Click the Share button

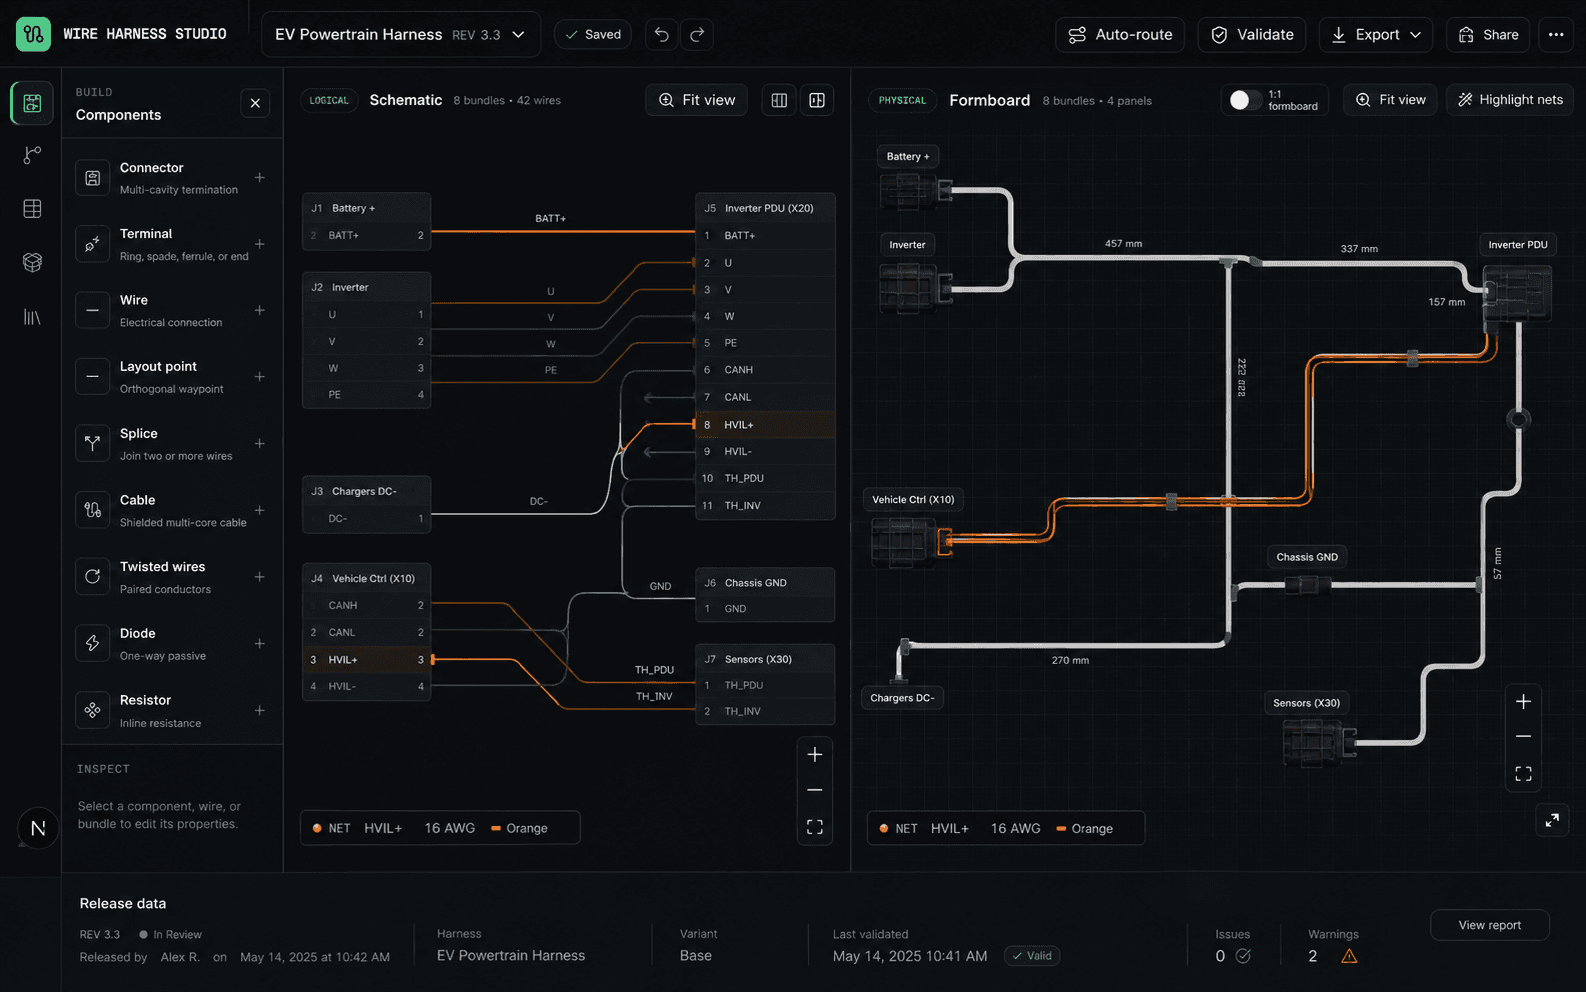coord(1488,34)
